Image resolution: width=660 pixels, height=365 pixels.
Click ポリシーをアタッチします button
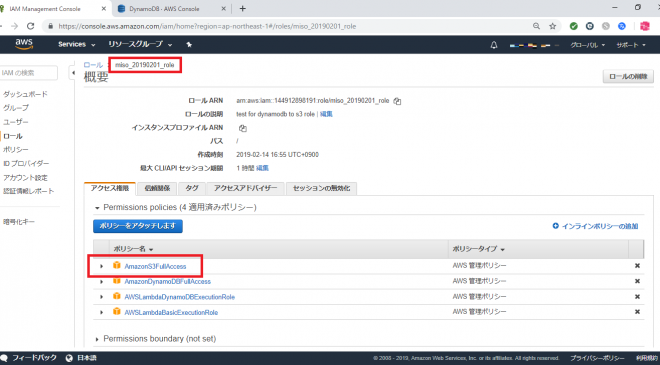point(138,226)
